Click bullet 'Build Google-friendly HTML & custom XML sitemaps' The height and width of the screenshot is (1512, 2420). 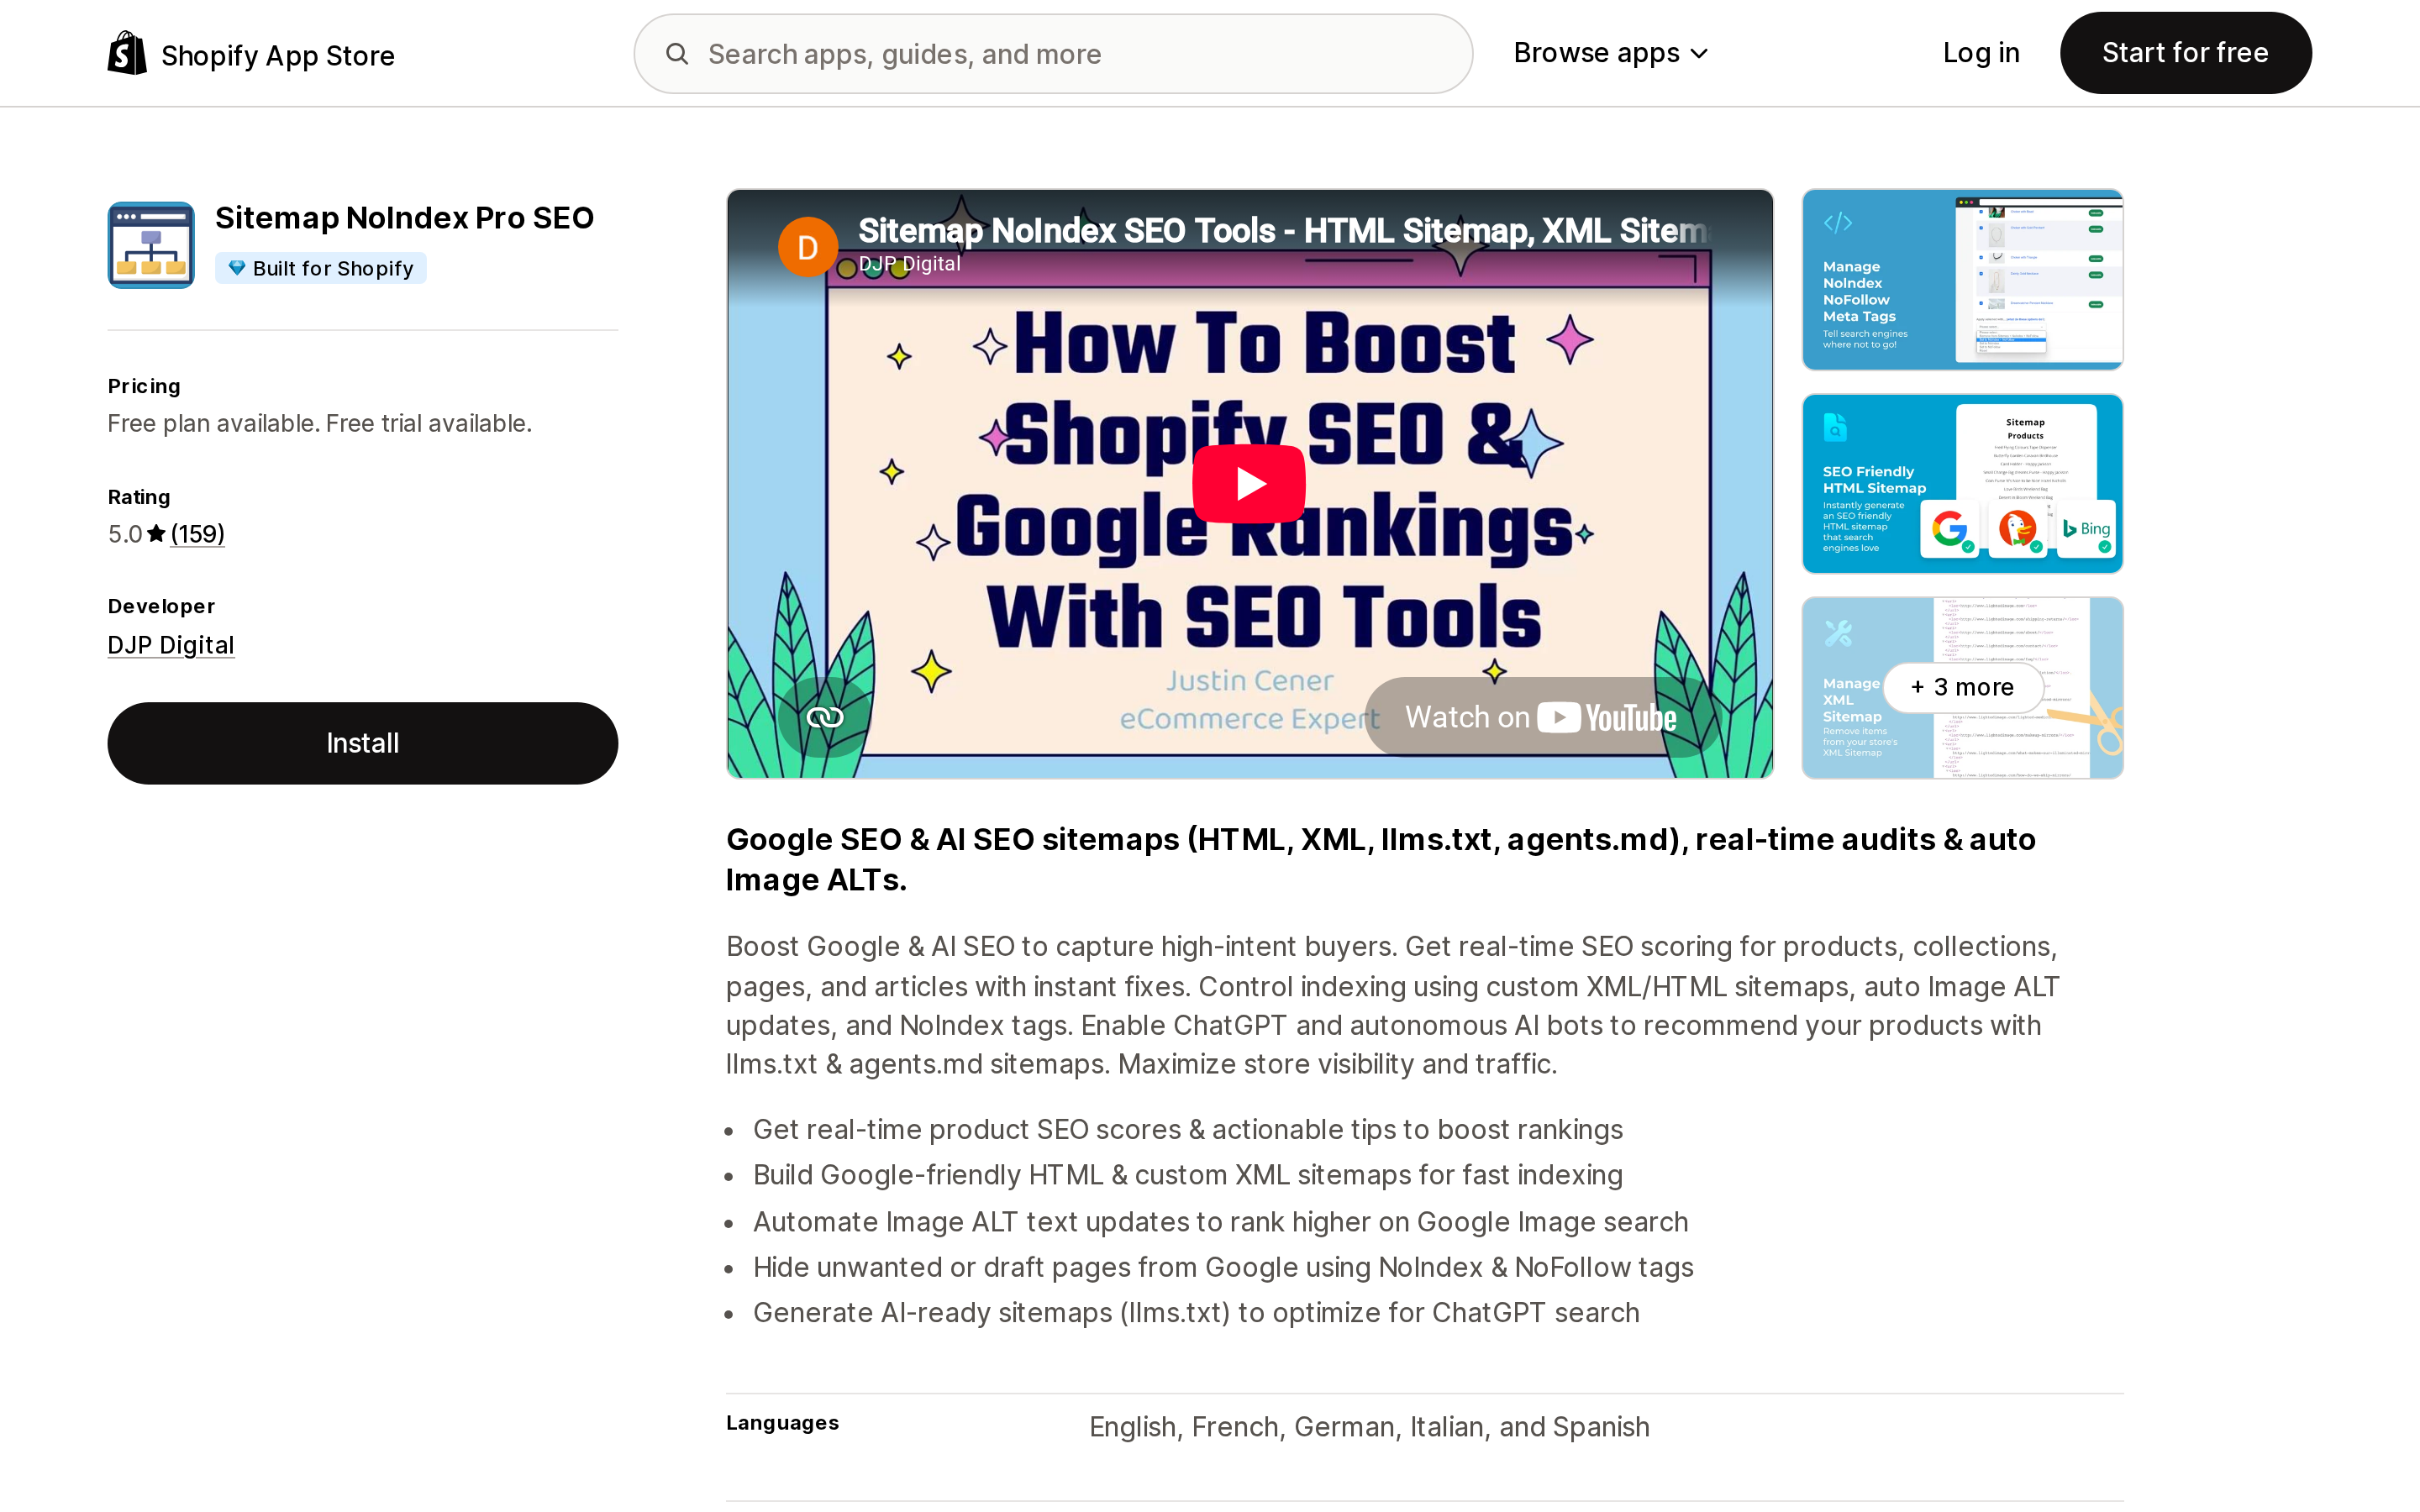click(x=1188, y=1175)
